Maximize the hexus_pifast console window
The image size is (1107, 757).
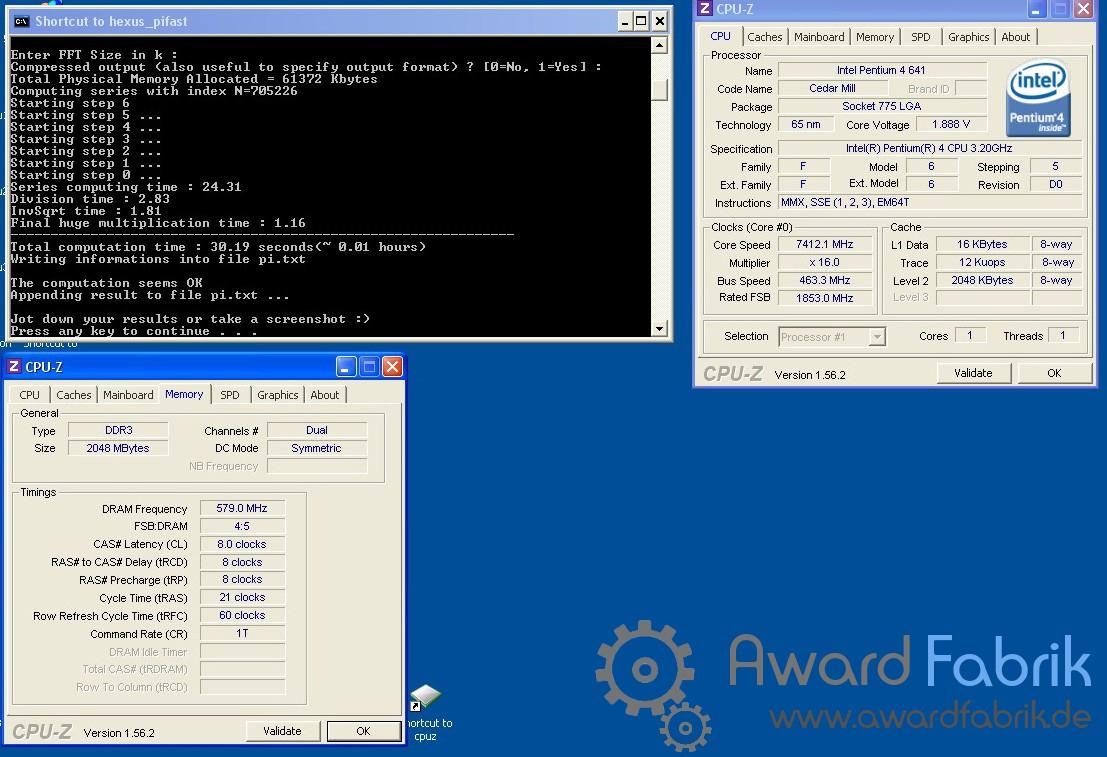pyautogui.click(x=641, y=21)
